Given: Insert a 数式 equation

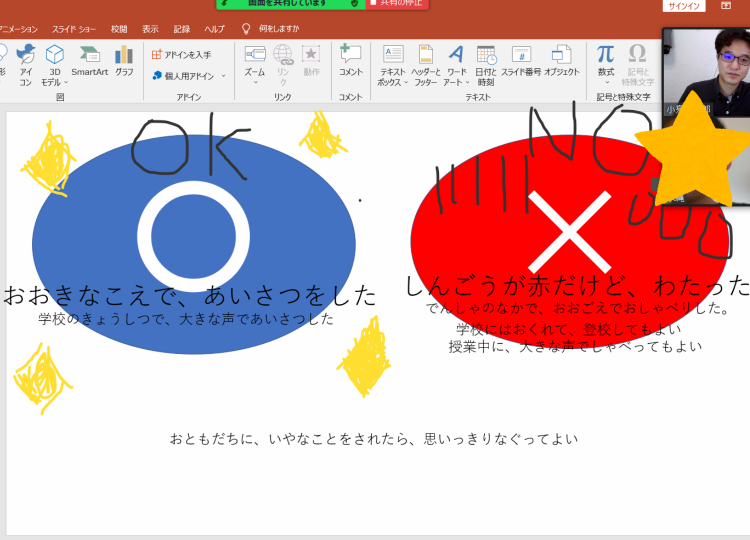Looking at the screenshot, I should click(606, 65).
